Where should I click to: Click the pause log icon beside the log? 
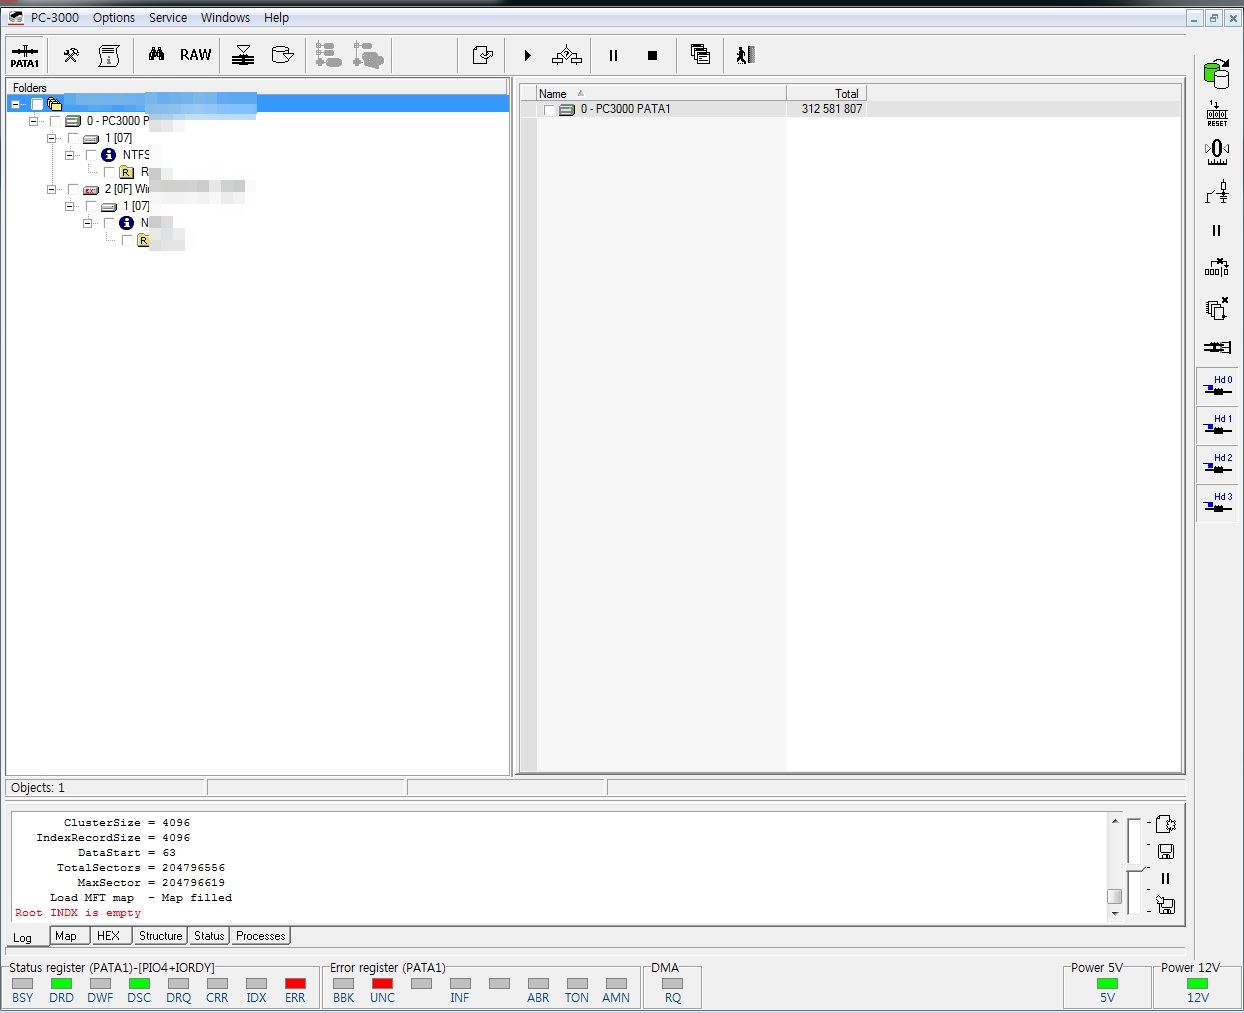pos(1165,879)
